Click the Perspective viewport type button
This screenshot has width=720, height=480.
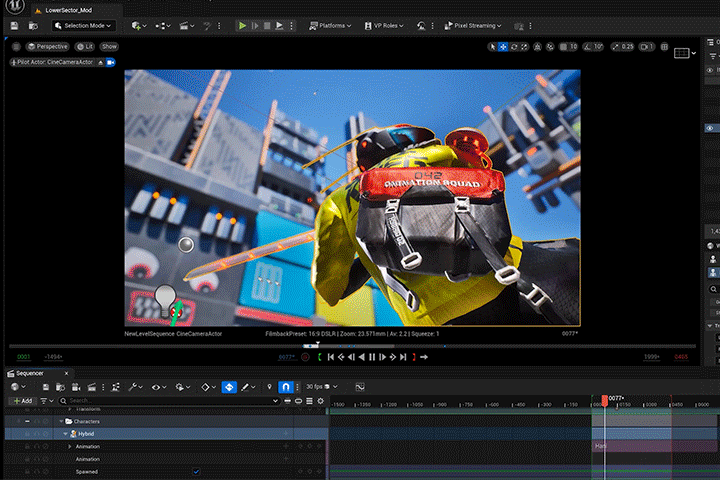pos(47,46)
